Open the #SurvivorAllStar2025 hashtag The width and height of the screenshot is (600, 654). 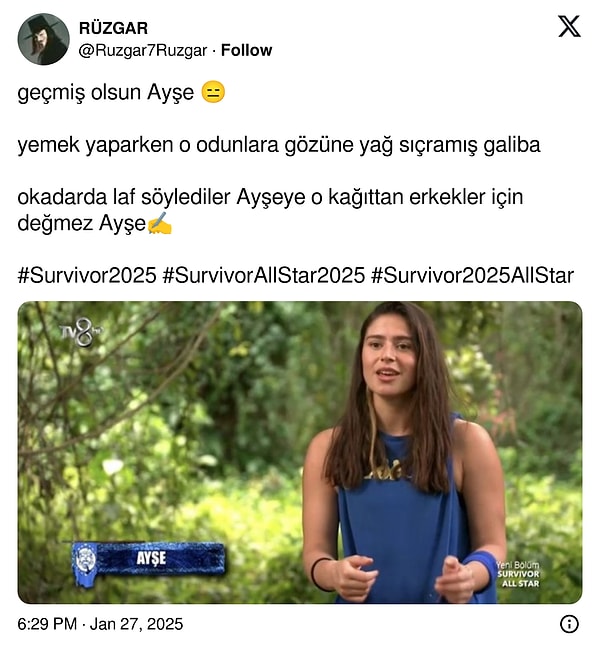click(x=264, y=275)
